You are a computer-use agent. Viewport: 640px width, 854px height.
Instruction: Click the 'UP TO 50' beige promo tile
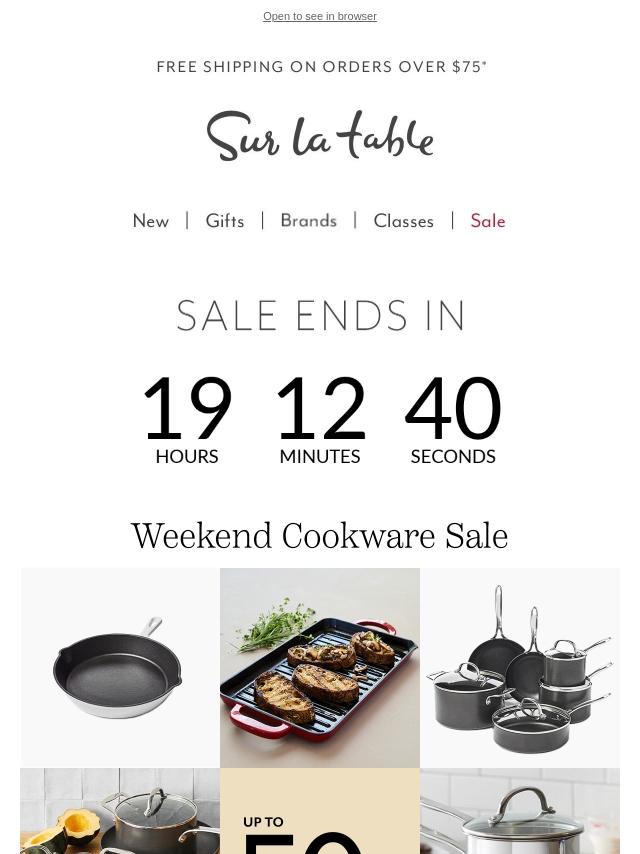[x=320, y=811]
